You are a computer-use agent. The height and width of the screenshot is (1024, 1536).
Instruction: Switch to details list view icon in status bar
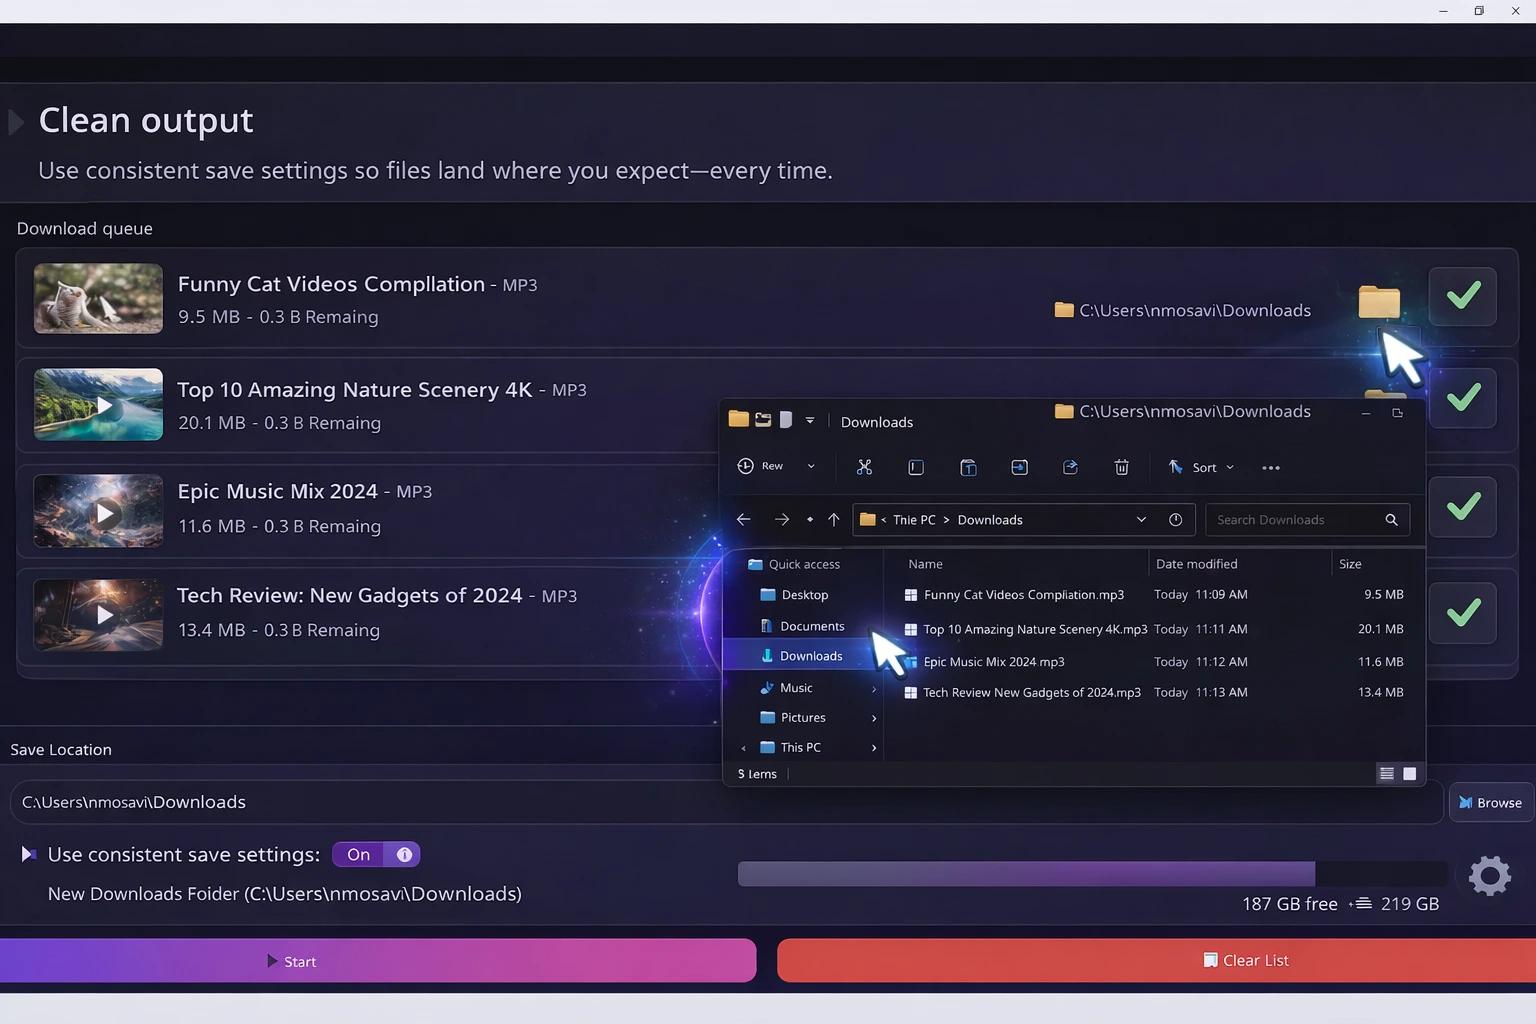point(1386,774)
